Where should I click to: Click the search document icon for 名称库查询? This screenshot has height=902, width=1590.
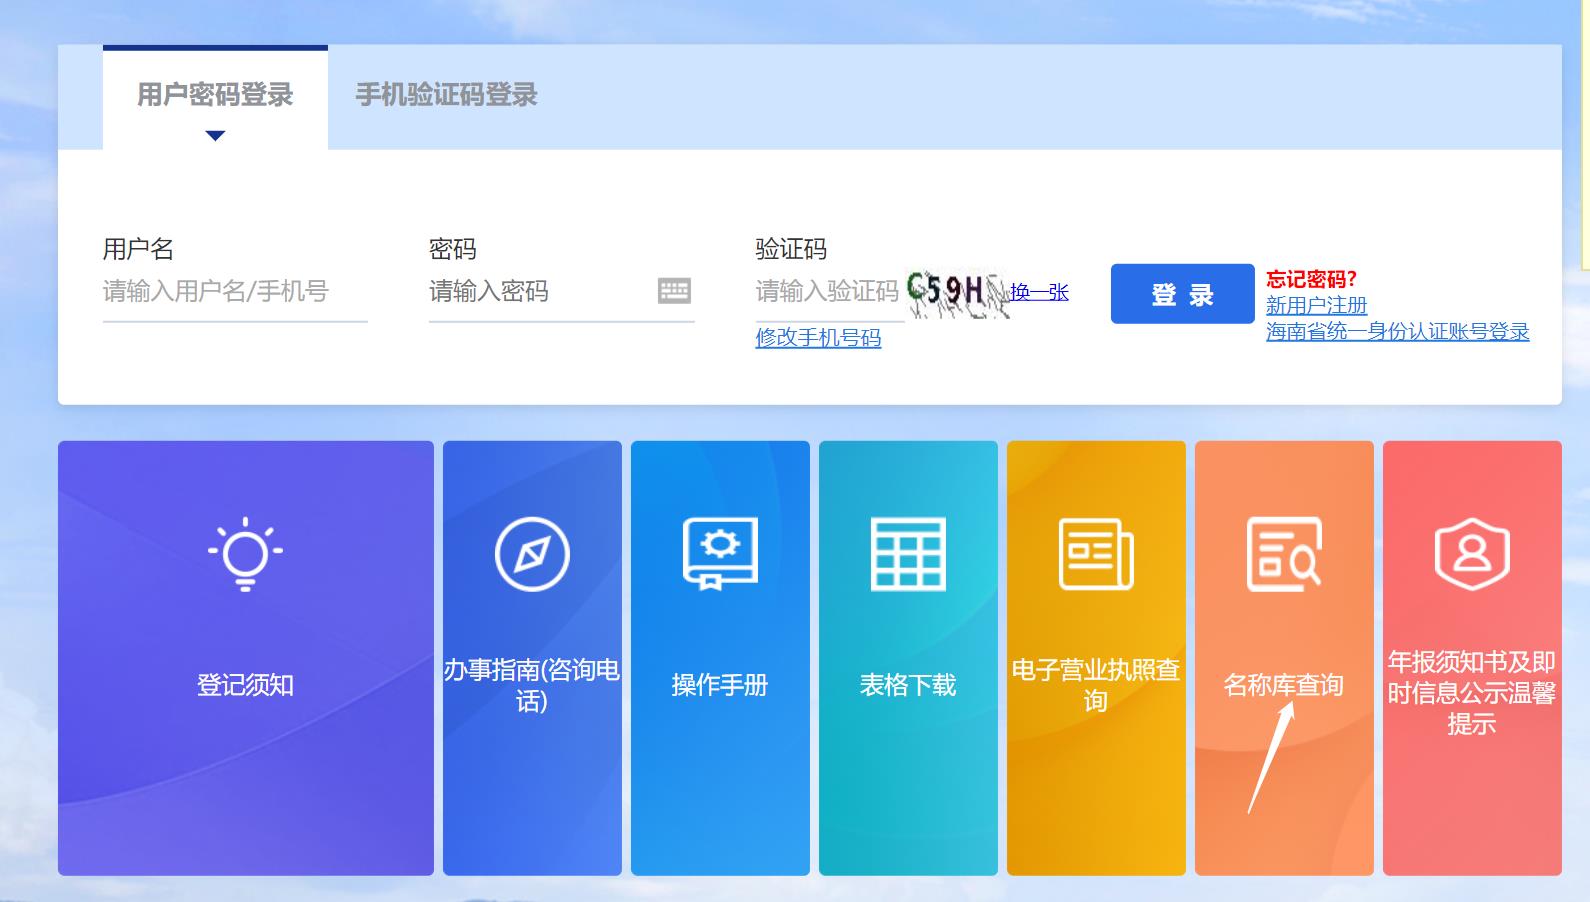point(1284,554)
